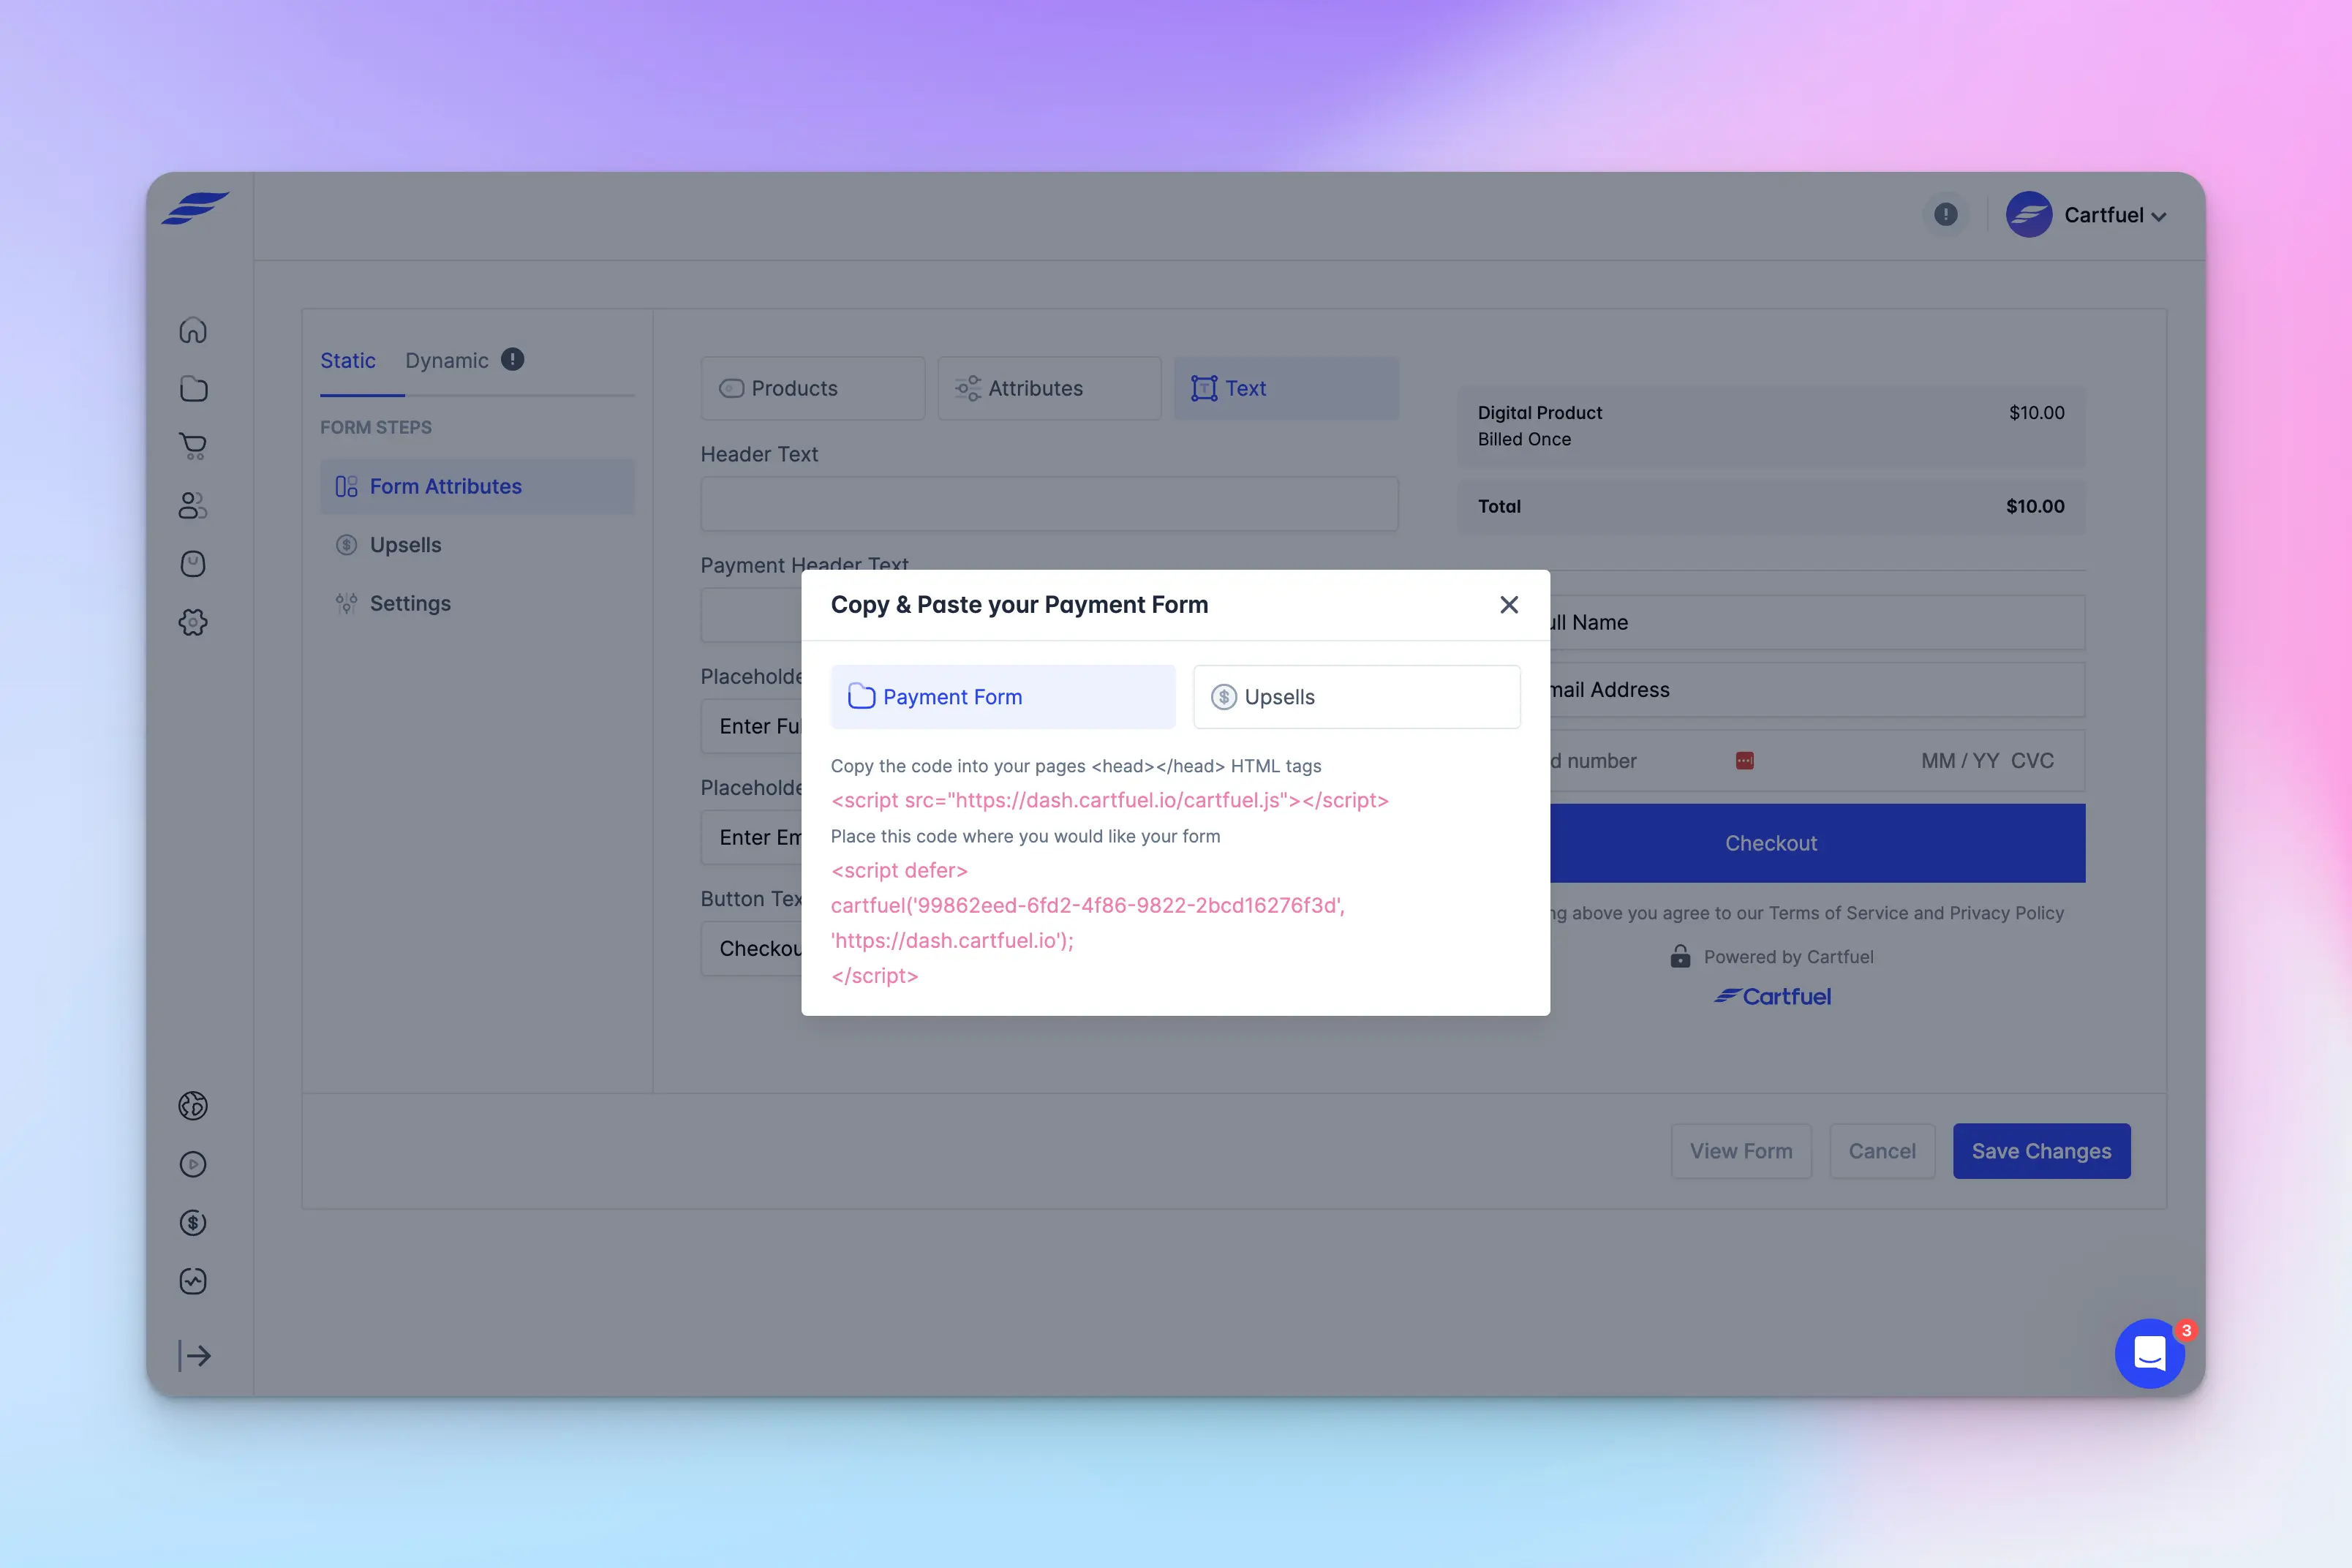Click the blue Checkout button
Image resolution: width=2352 pixels, height=1568 pixels.
[x=1817, y=843]
